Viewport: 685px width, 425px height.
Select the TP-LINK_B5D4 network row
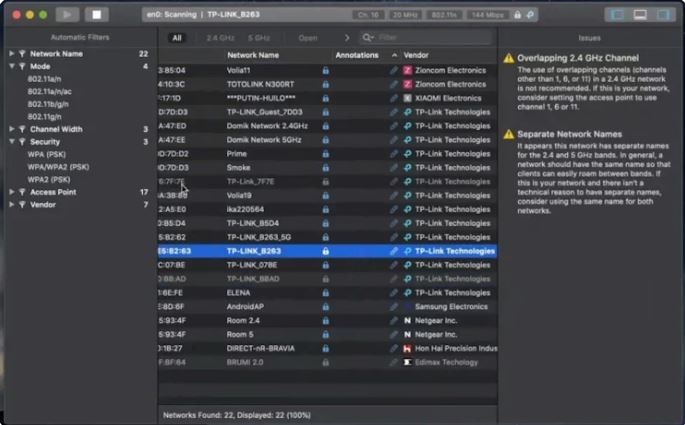[327, 223]
